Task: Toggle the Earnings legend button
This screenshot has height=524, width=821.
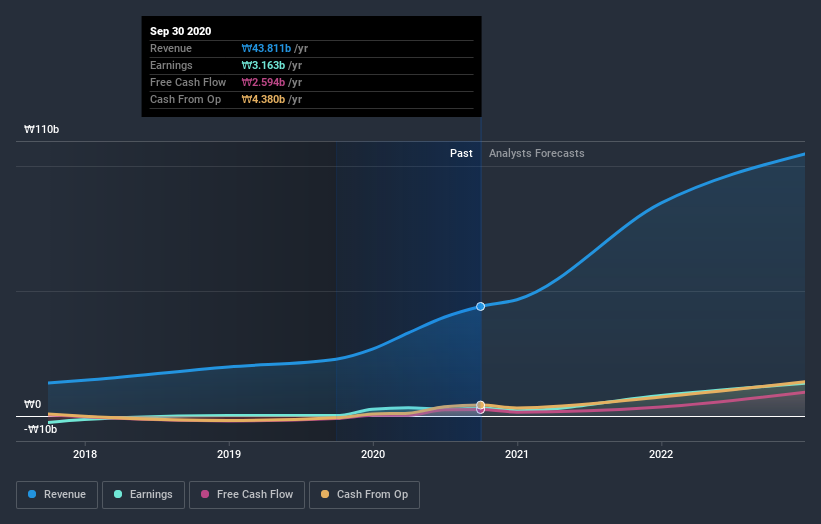Action: pyautogui.click(x=143, y=495)
